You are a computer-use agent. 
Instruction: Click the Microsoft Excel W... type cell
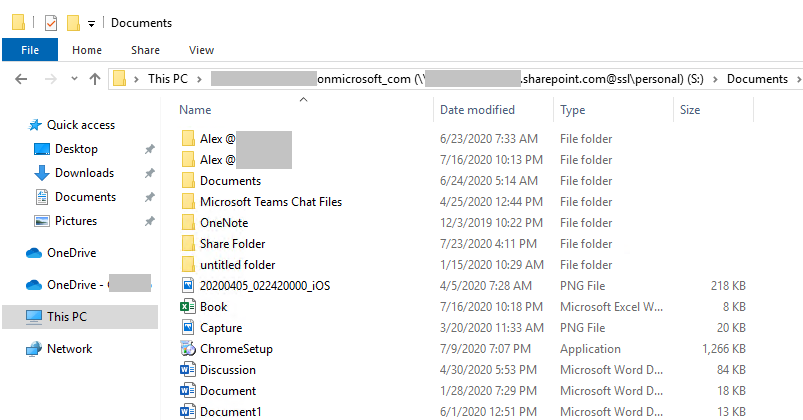(x=611, y=307)
